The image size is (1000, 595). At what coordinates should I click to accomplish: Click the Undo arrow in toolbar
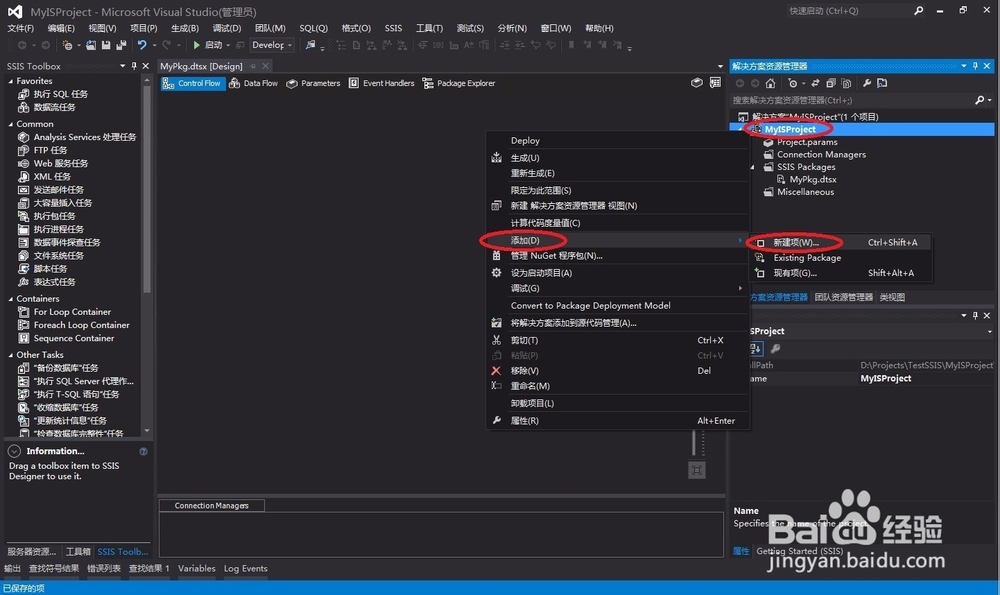(x=142, y=45)
